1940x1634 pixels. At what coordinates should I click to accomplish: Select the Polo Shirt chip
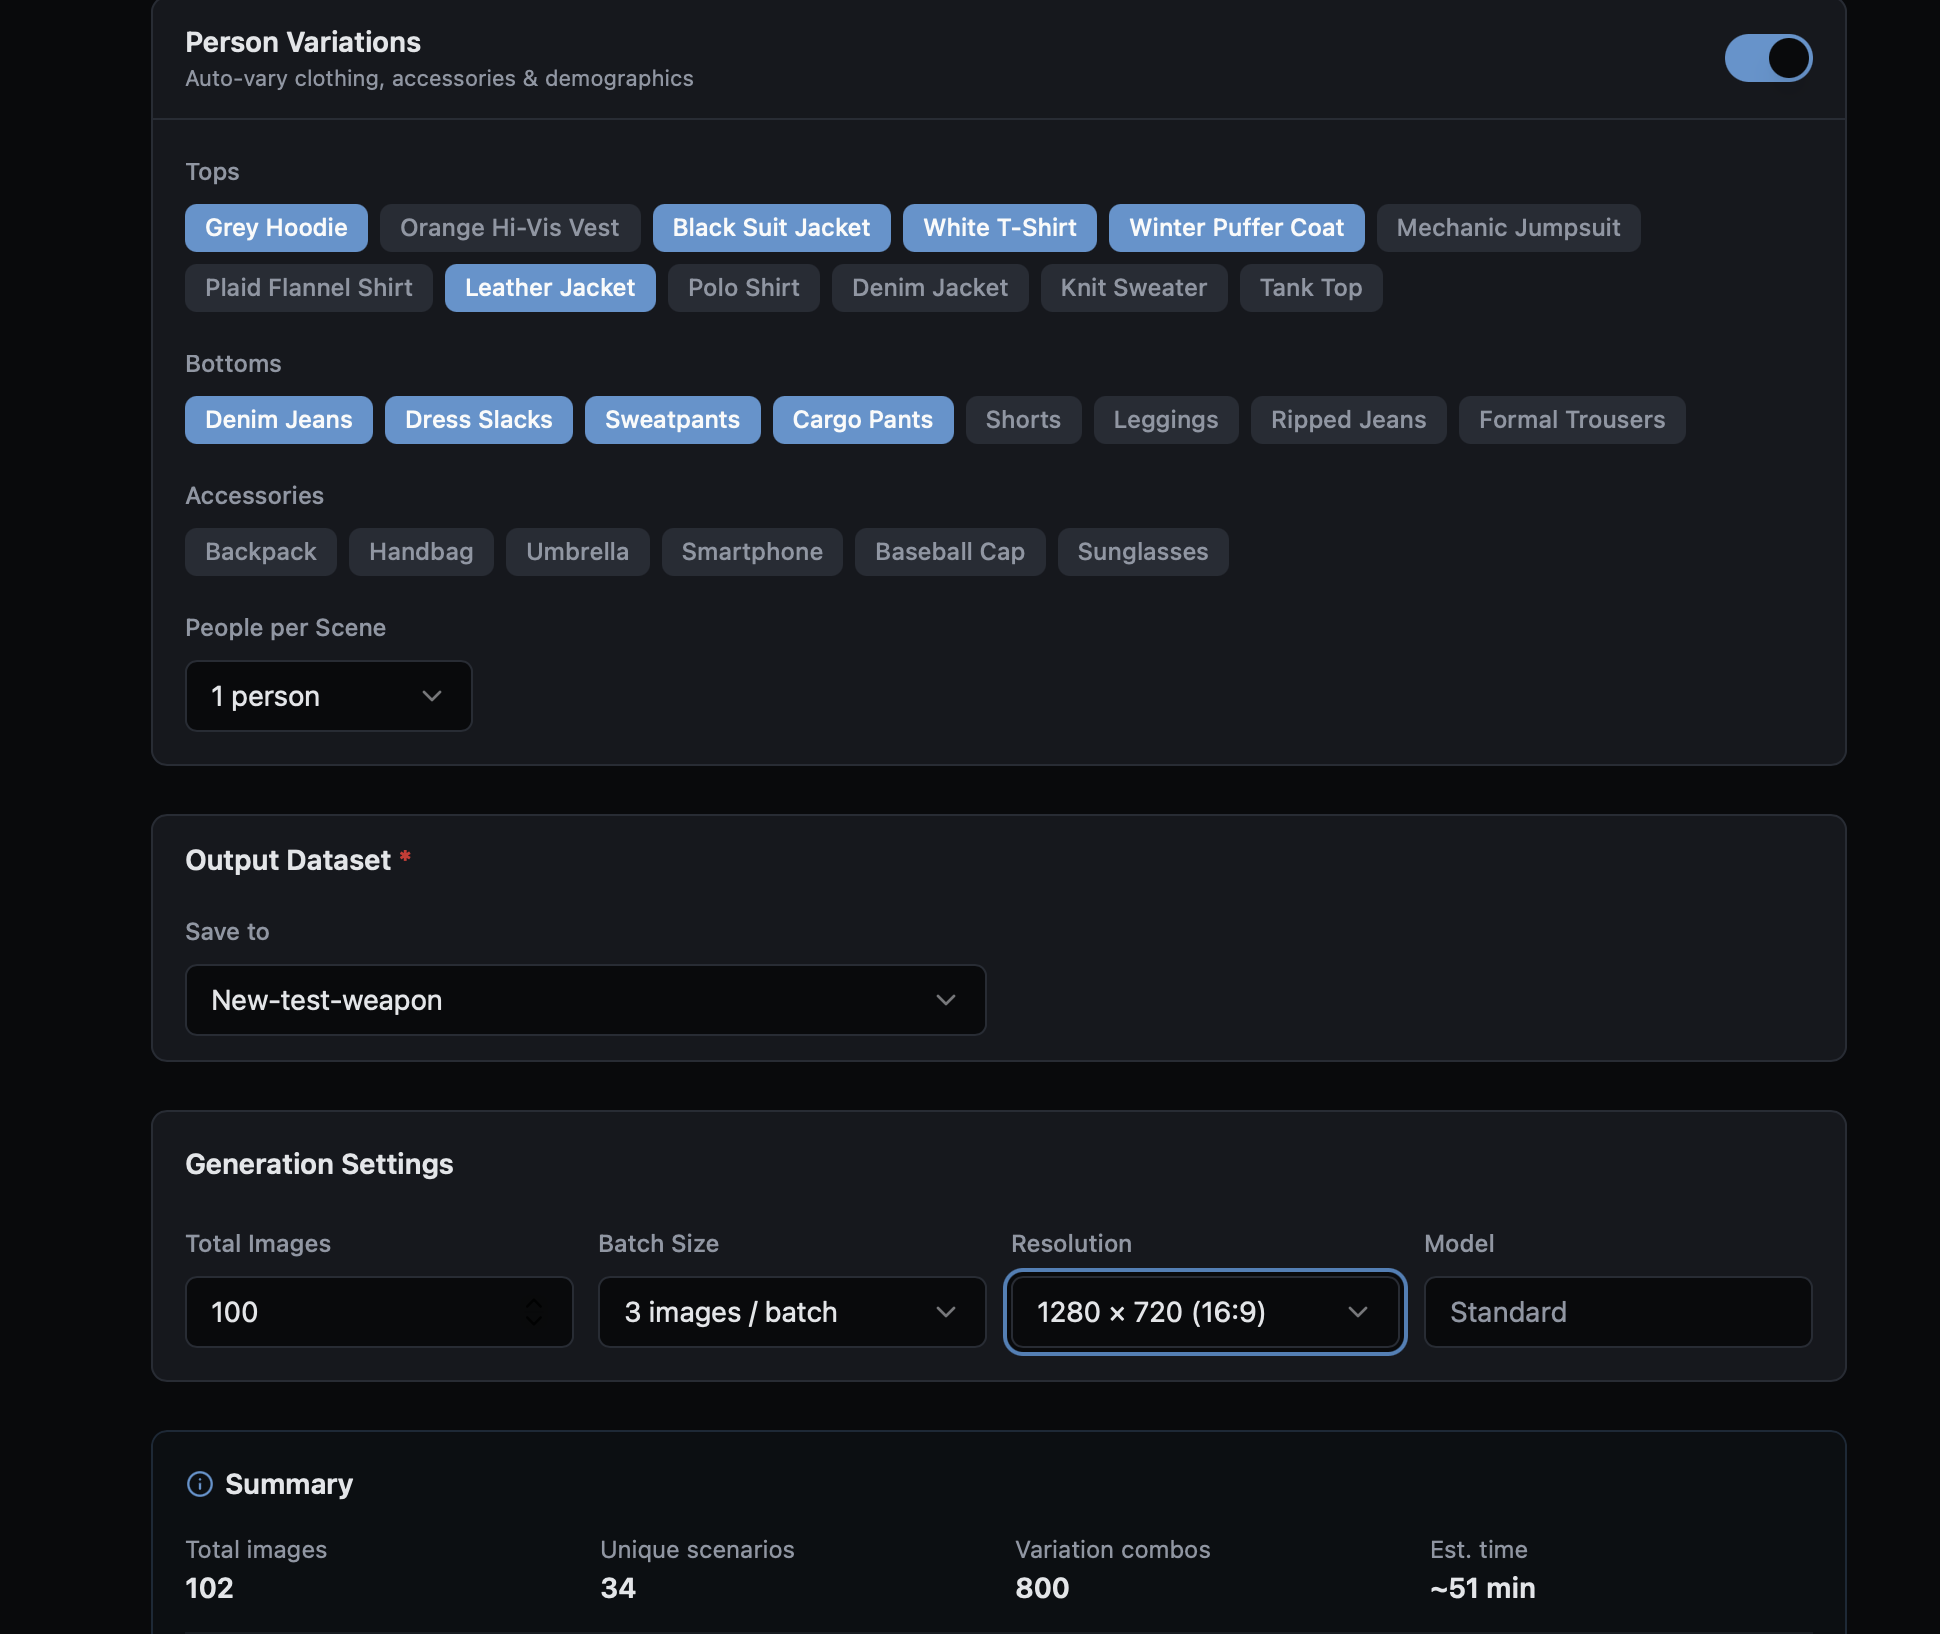pyautogui.click(x=744, y=288)
